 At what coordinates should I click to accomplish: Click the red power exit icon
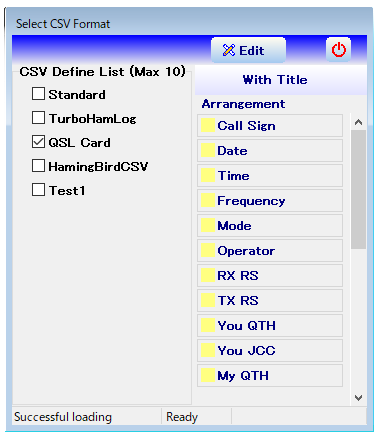[338, 50]
